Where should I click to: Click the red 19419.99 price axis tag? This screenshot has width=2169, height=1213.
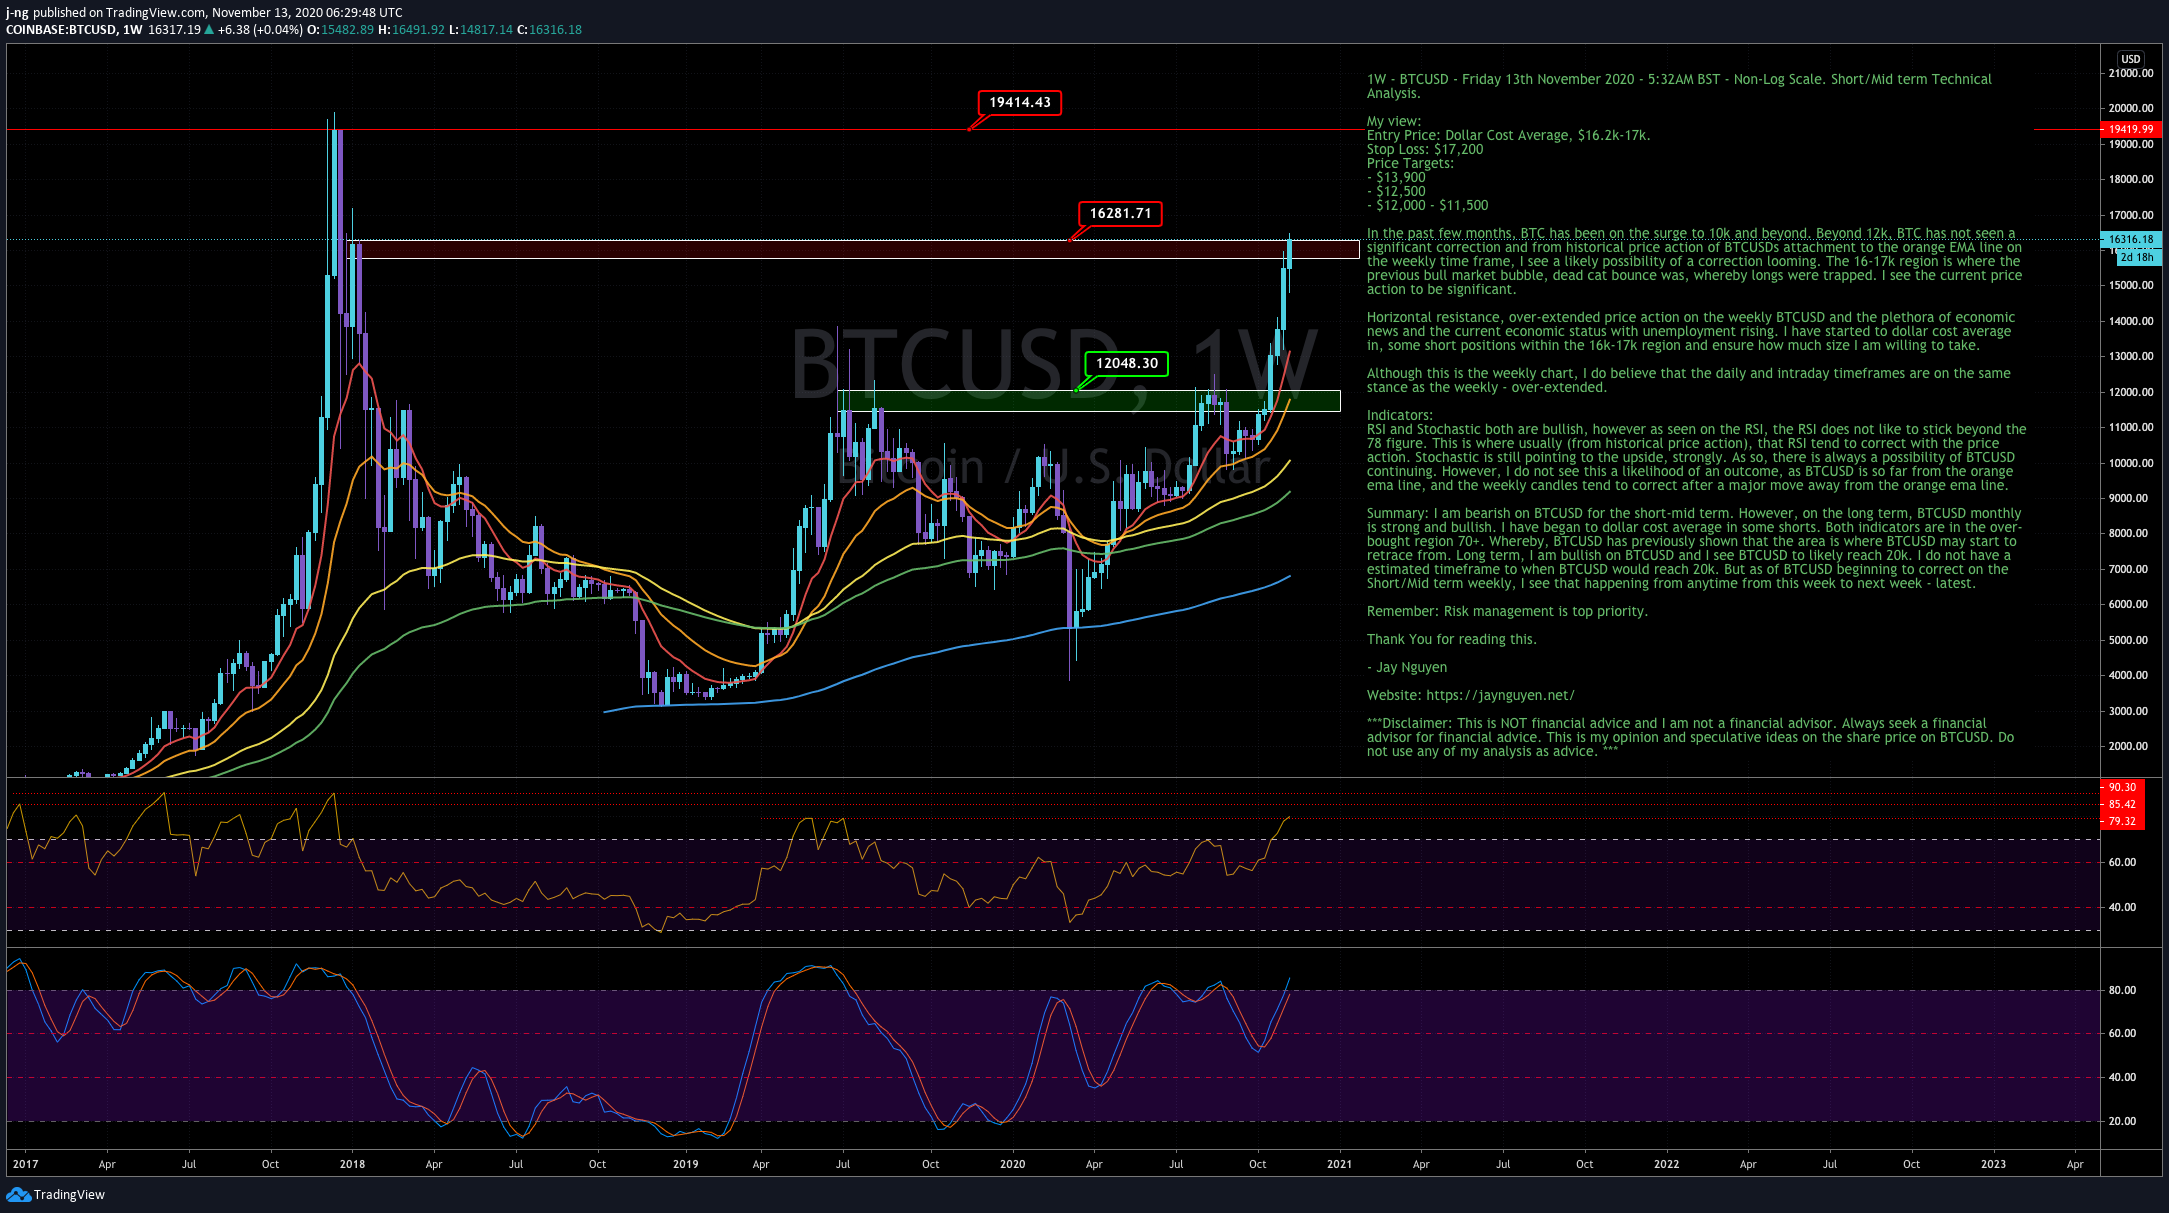point(2130,129)
